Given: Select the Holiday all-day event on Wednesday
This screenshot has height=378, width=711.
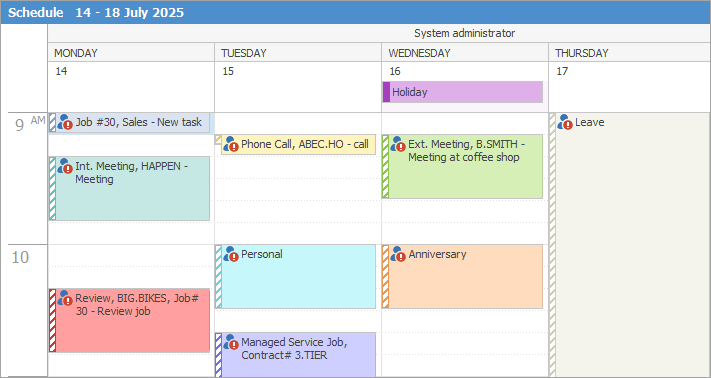Looking at the screenshot, I should click(463, 92).
